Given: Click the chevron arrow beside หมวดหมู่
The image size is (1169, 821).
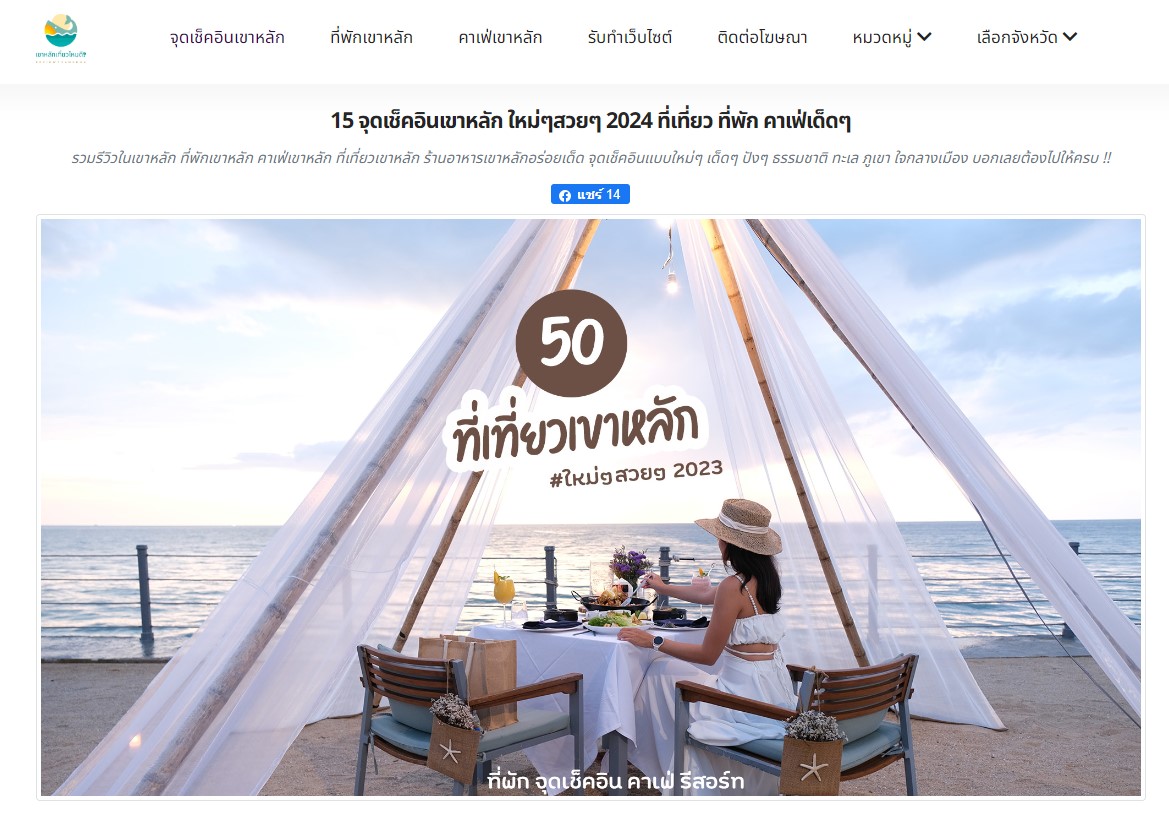Looking at the screenshot, I should click(924, 37).
